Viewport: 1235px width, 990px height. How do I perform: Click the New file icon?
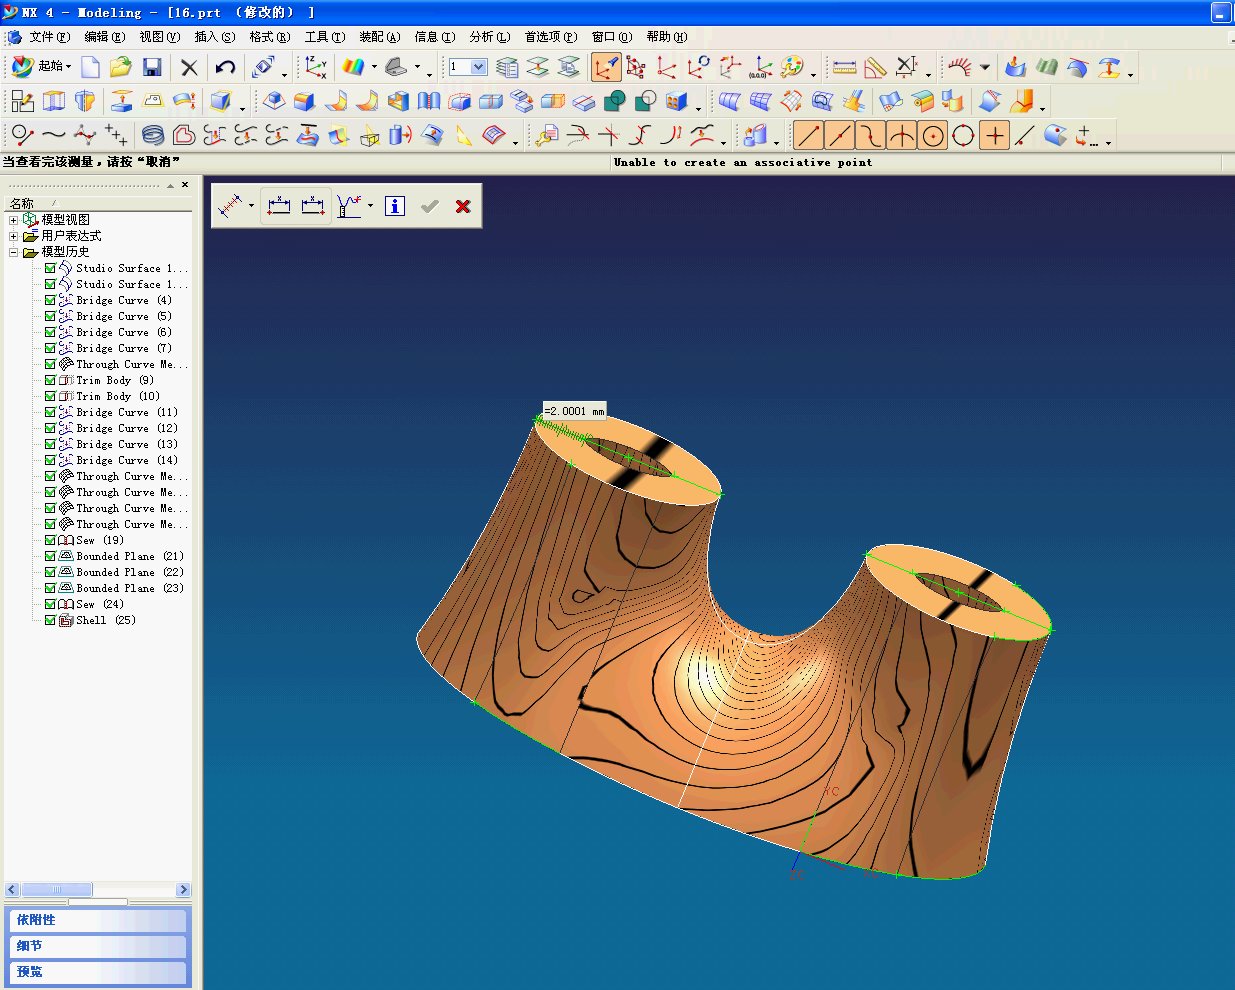pyautogui.click(x=90, y=67)
